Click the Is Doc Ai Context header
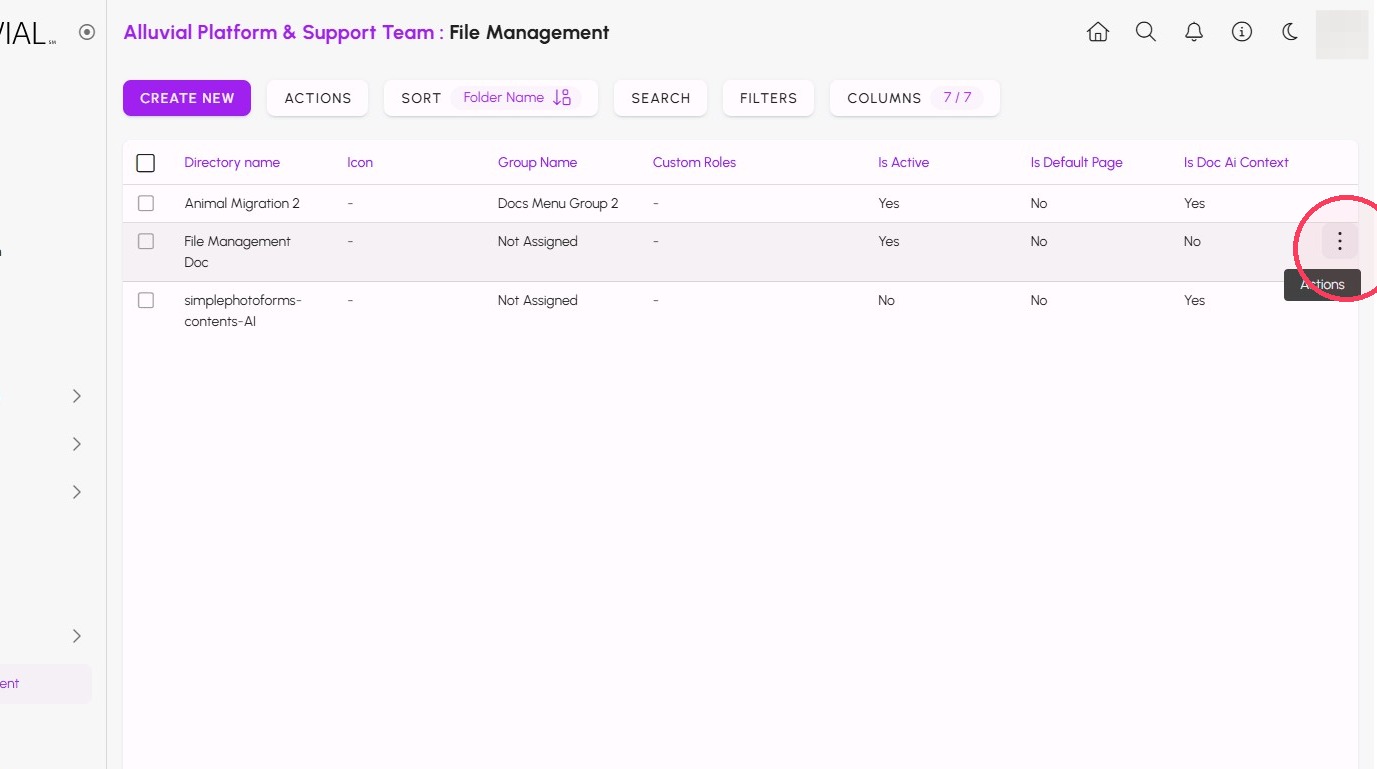The width and height of the screenshot is (1377, 769). 1236,162
